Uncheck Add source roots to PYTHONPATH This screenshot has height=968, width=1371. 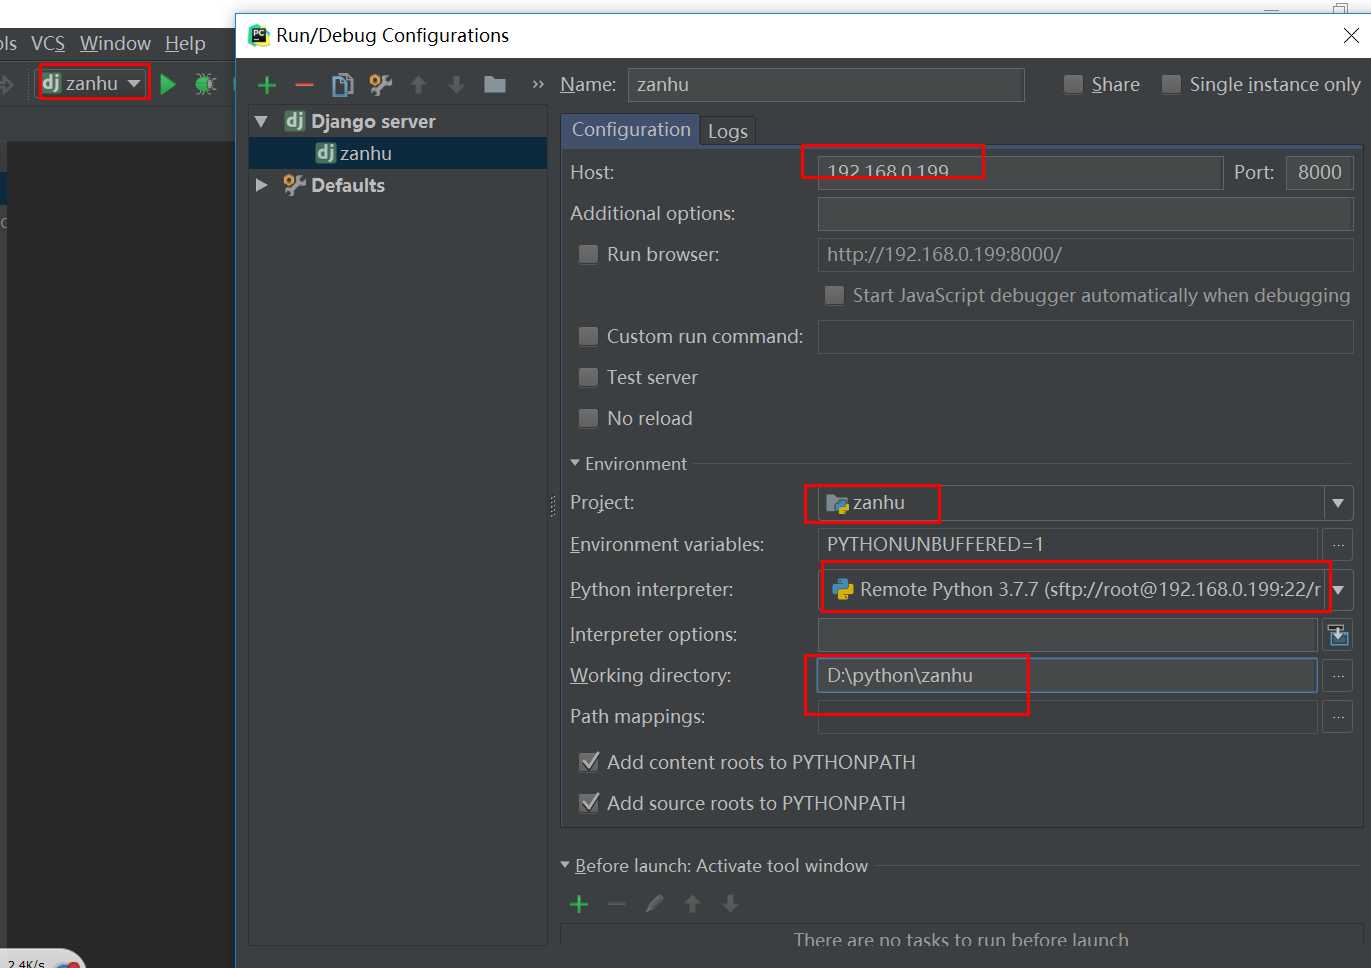589,803
